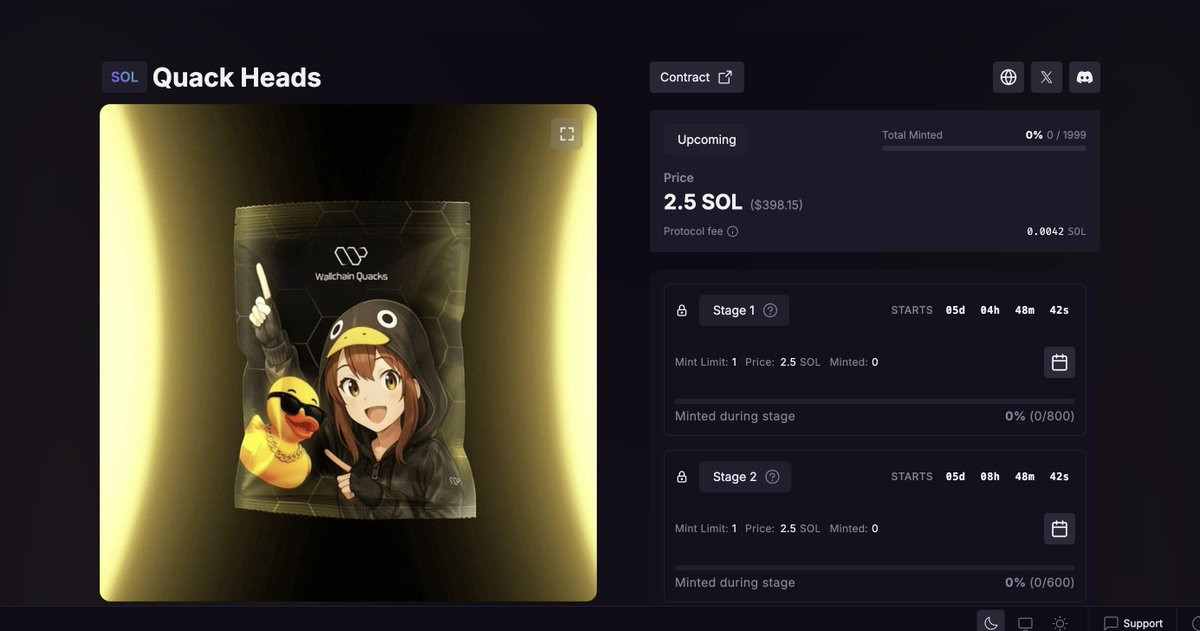Click the Stage 2 help question mark

(772, 477)
